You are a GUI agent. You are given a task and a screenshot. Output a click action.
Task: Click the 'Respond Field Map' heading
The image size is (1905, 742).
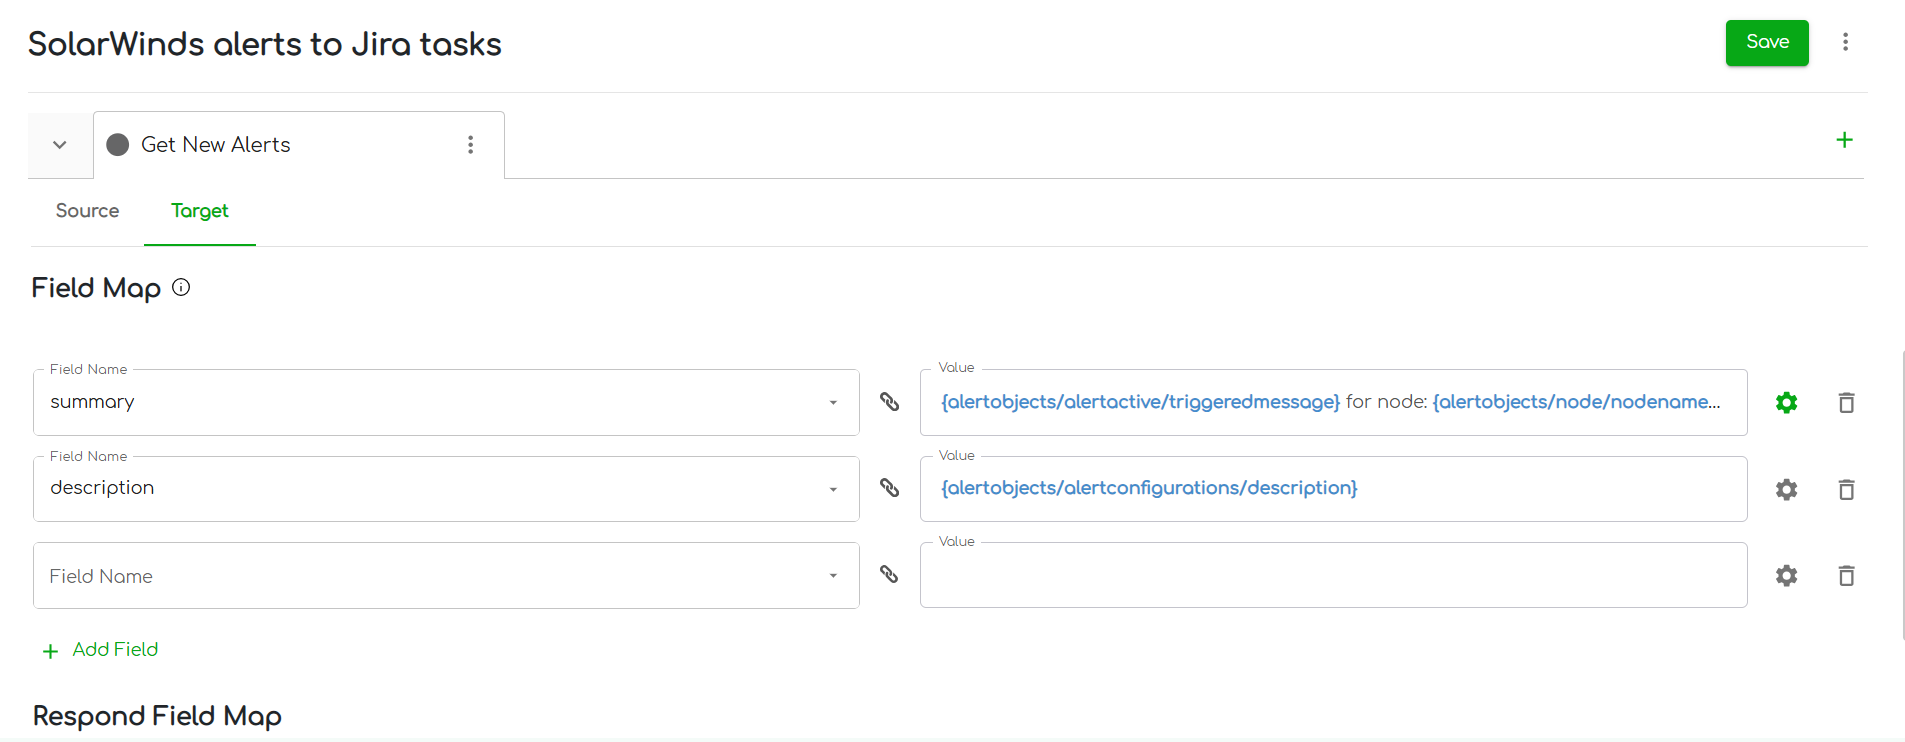157,716
